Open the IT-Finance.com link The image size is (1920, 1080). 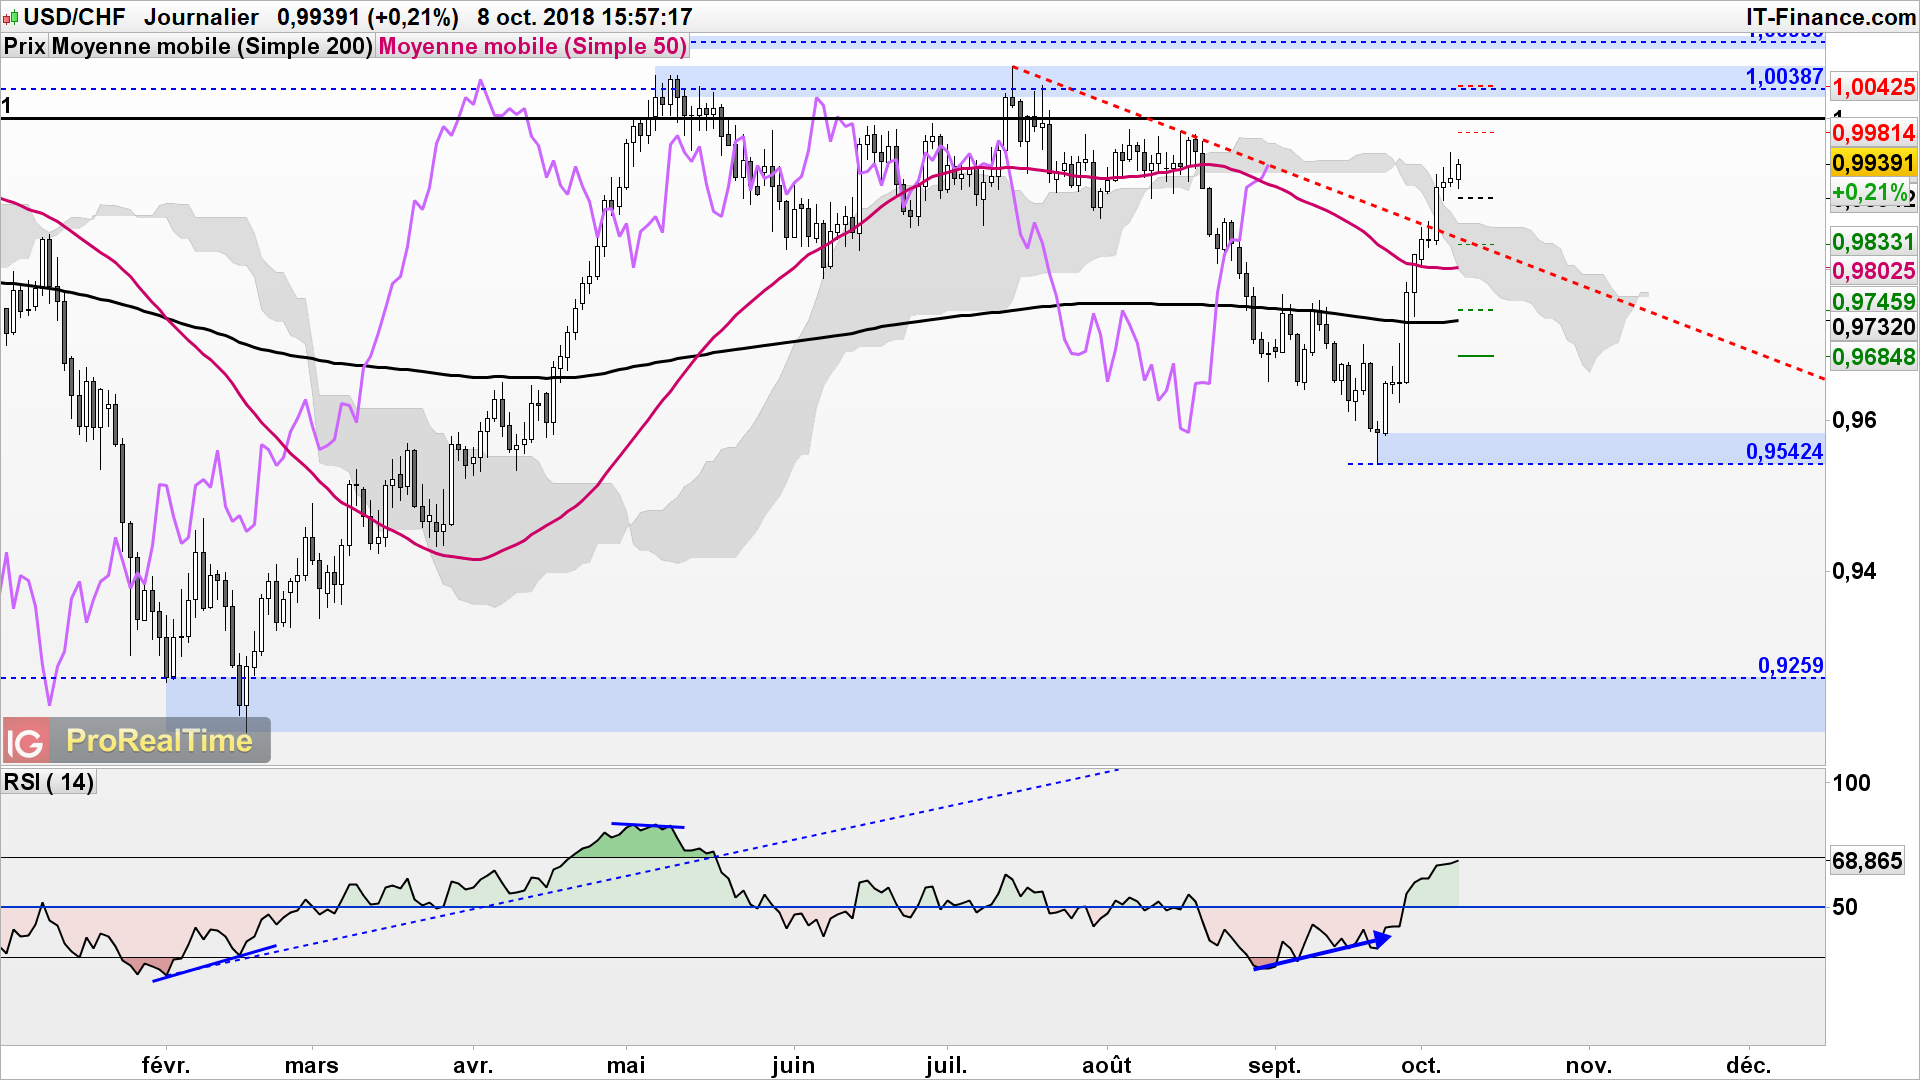[x=1831, y=17]
